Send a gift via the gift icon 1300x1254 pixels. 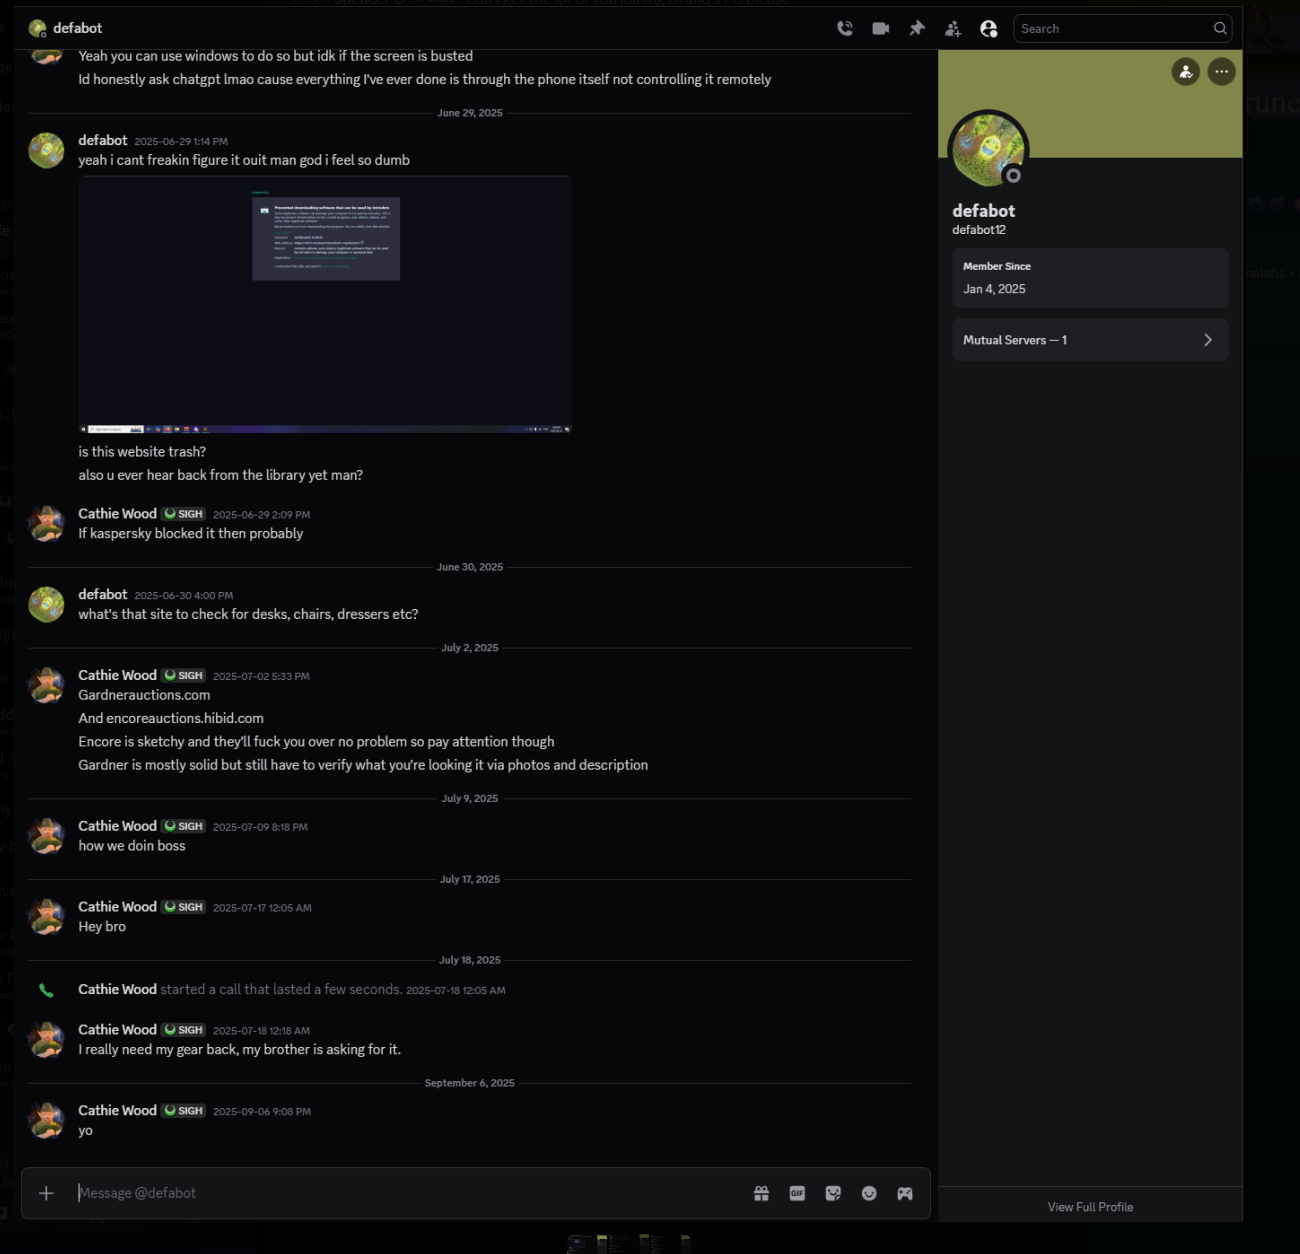[x=761, y=1193]
